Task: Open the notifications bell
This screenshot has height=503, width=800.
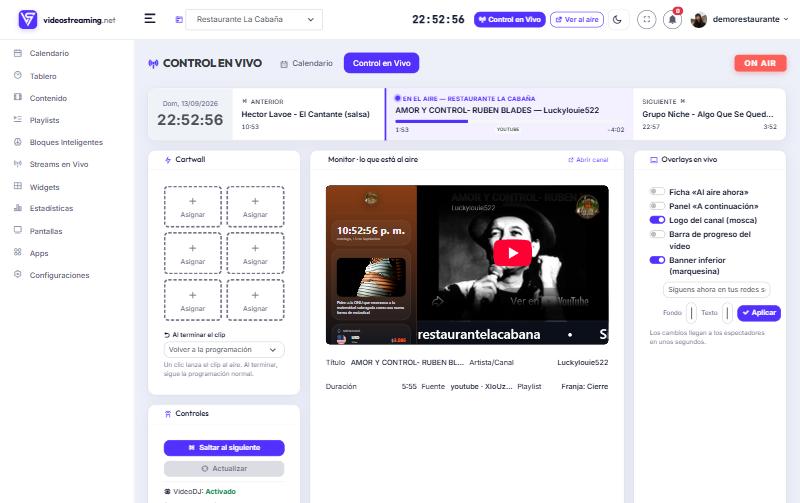Action: pyautogui.click(x=672, y=19)
